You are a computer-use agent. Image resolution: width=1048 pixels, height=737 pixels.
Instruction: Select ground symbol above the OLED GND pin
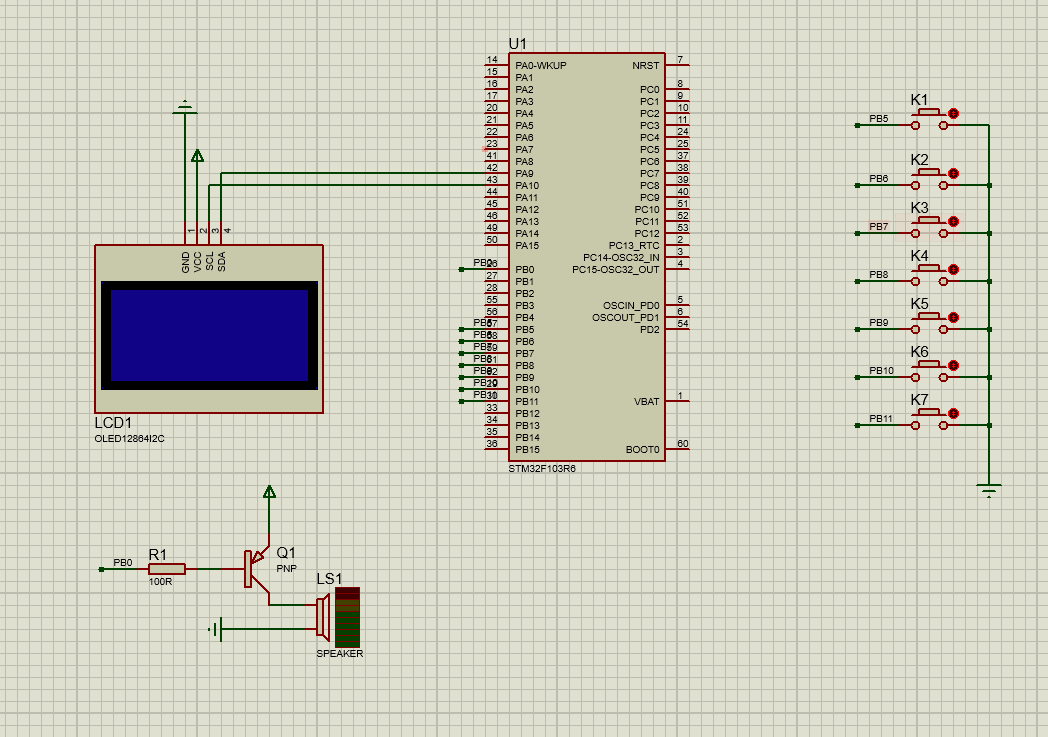coord(185,107)
